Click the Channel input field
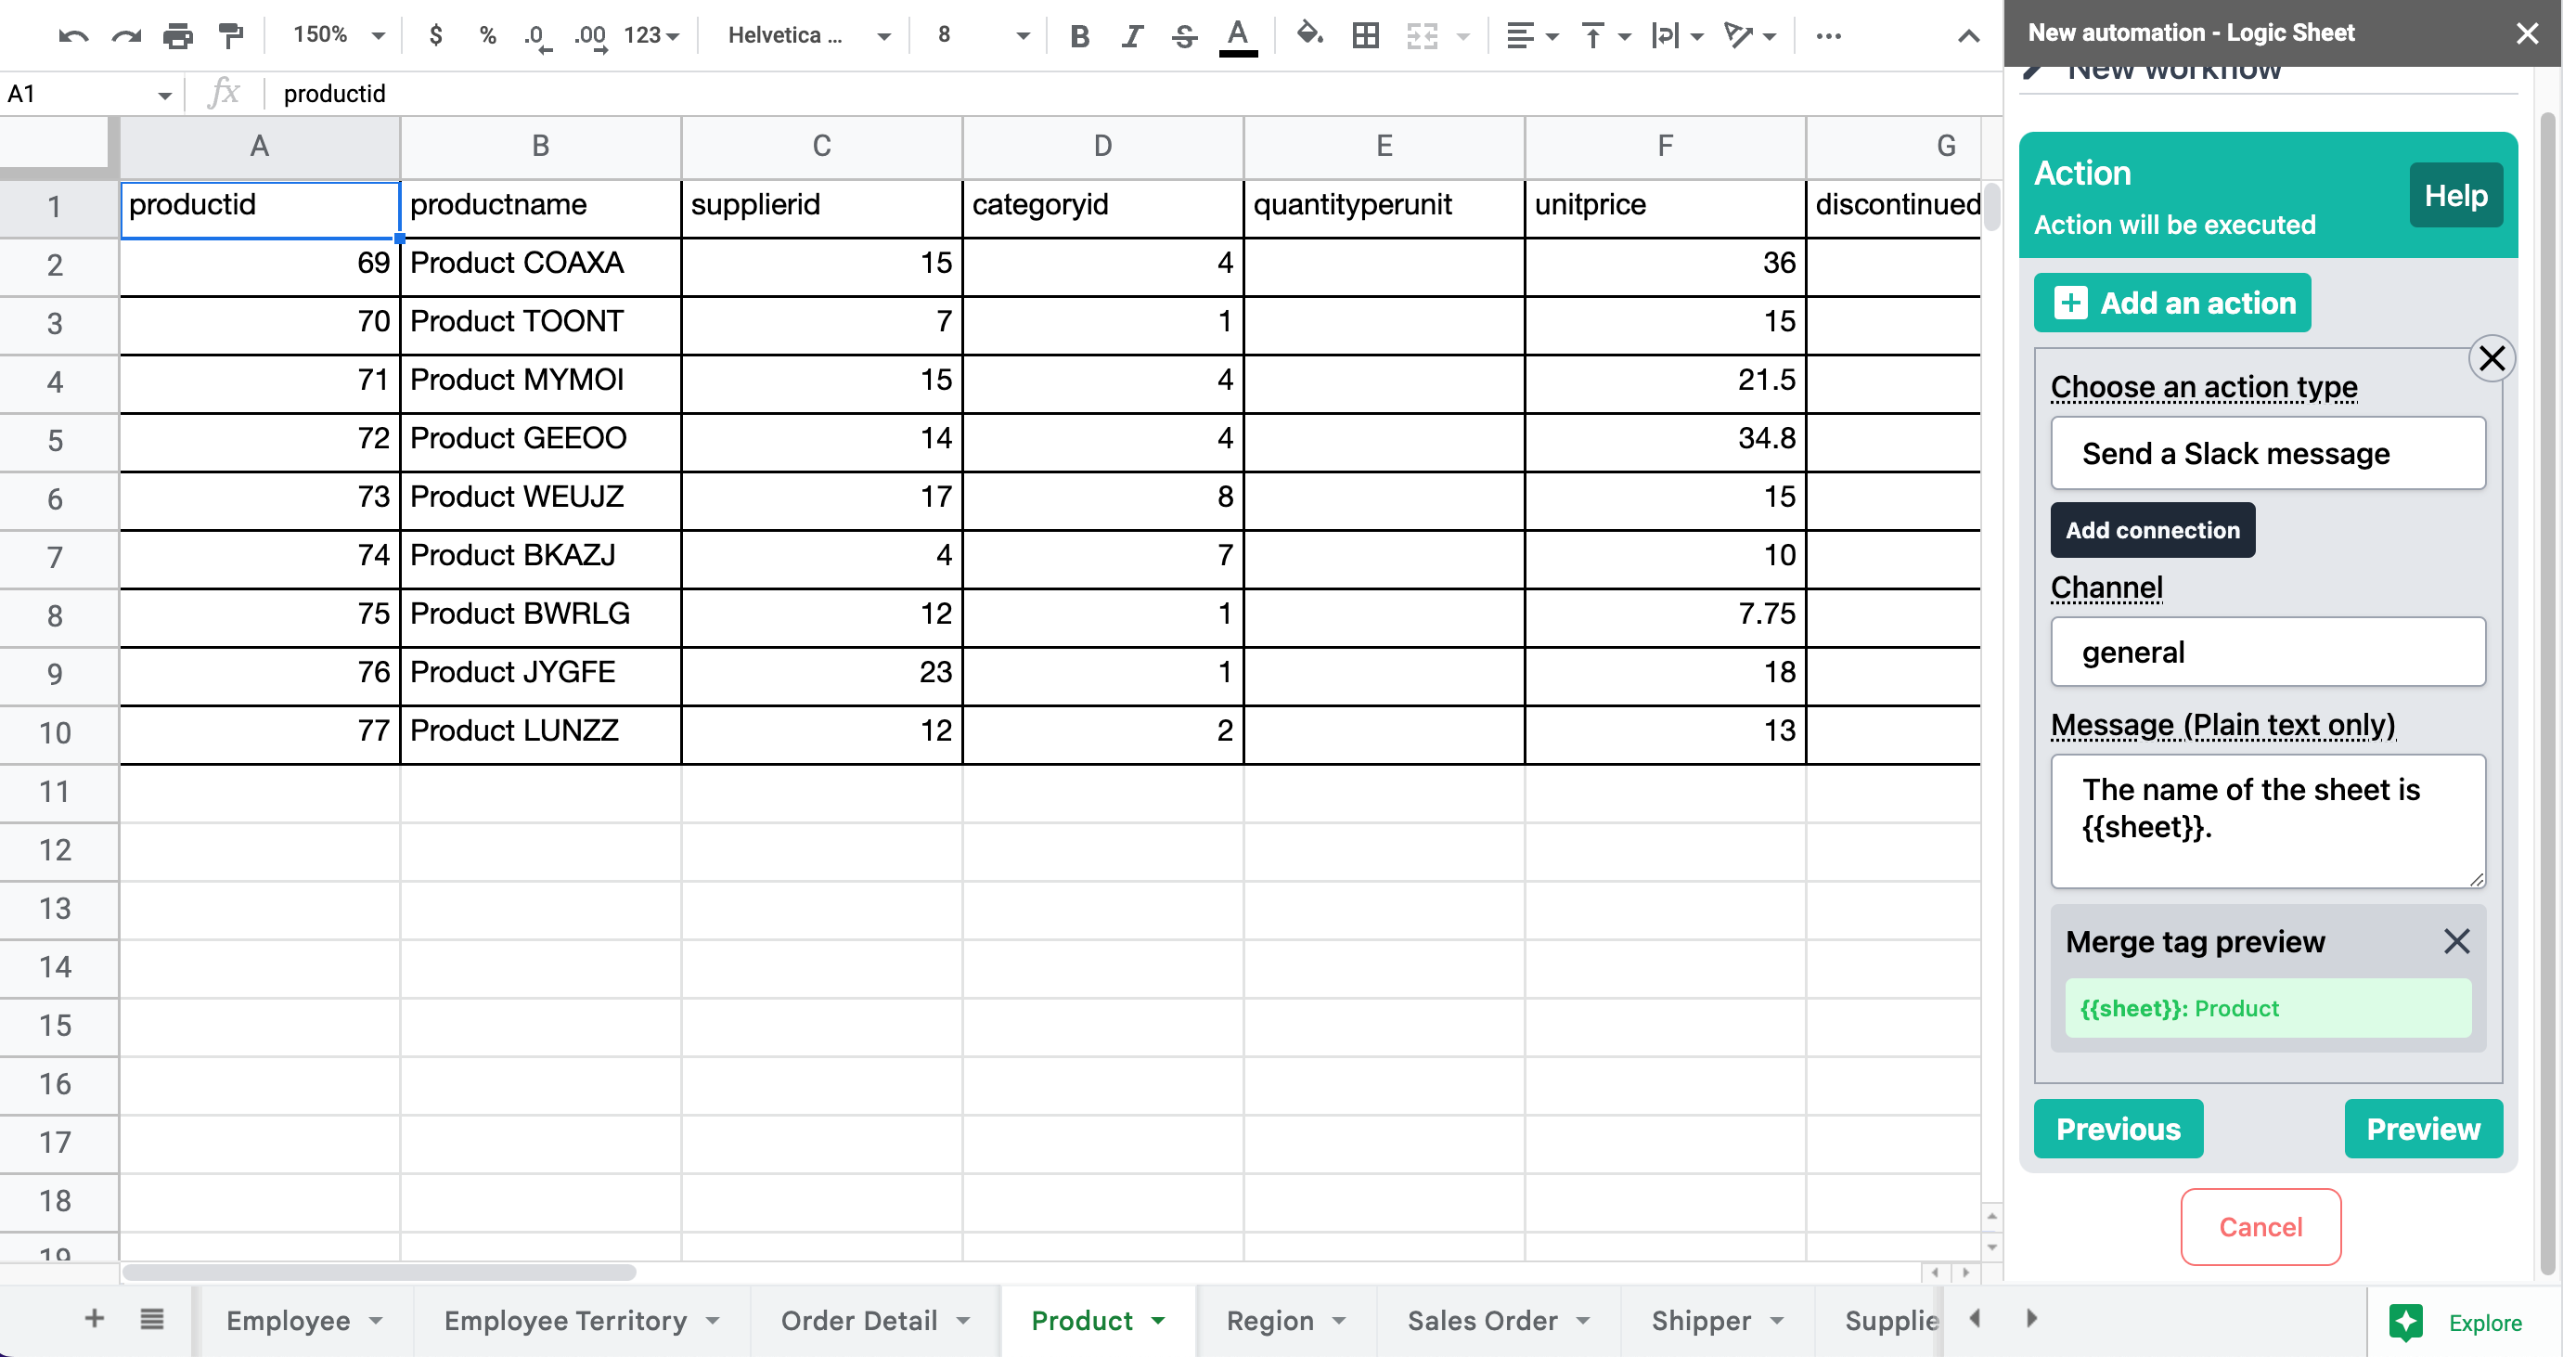 pos(2267,652)
